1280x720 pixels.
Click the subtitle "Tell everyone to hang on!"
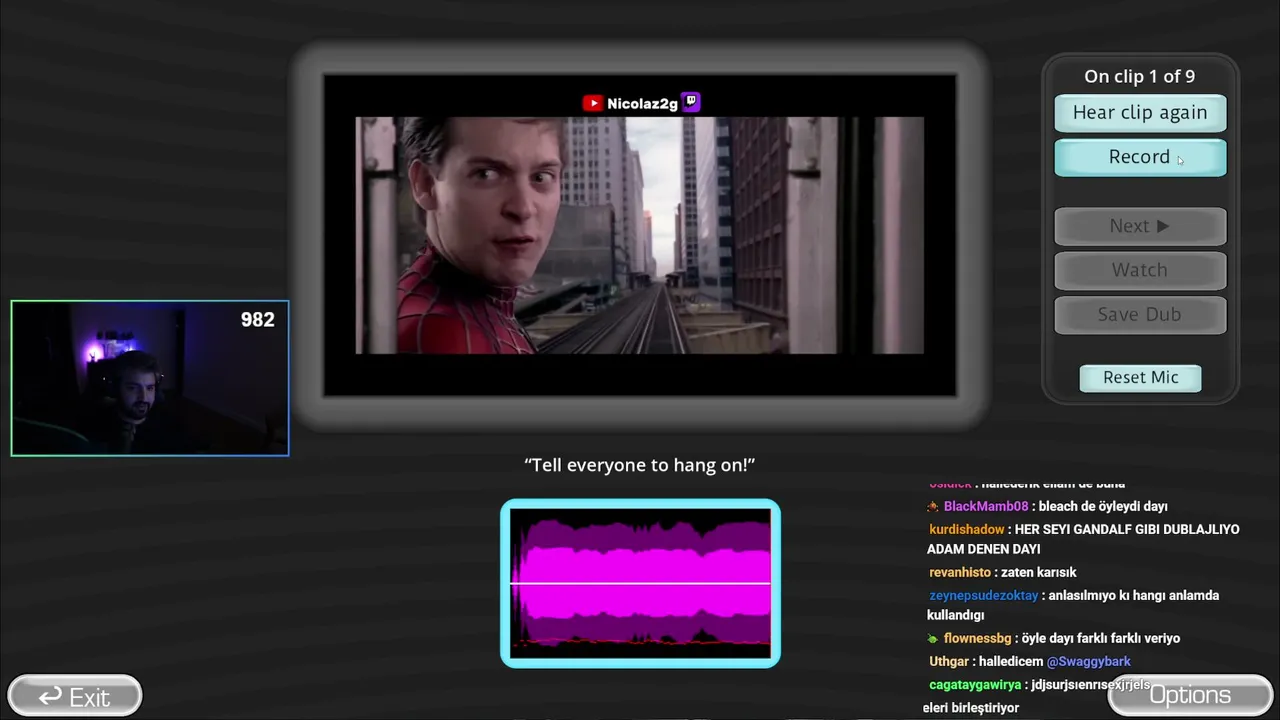[x=640, y=465]
